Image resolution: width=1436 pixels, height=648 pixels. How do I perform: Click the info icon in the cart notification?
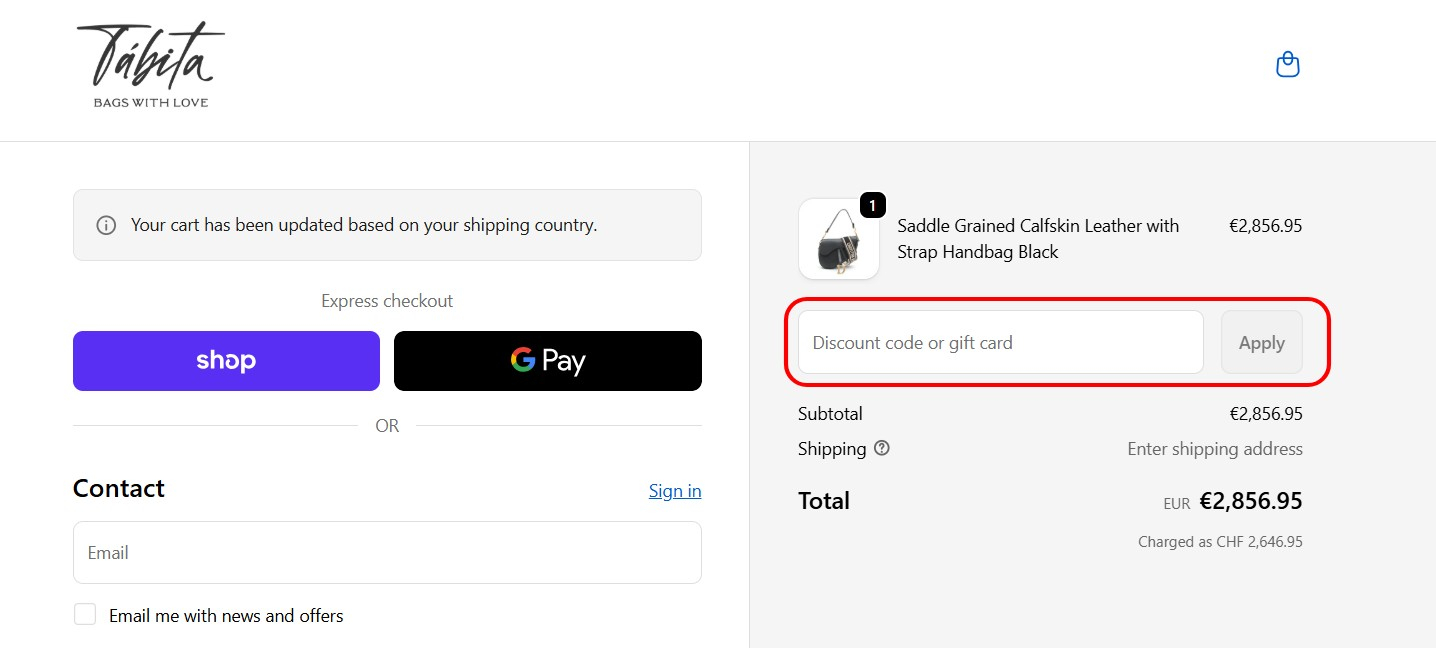pos(106,225)
